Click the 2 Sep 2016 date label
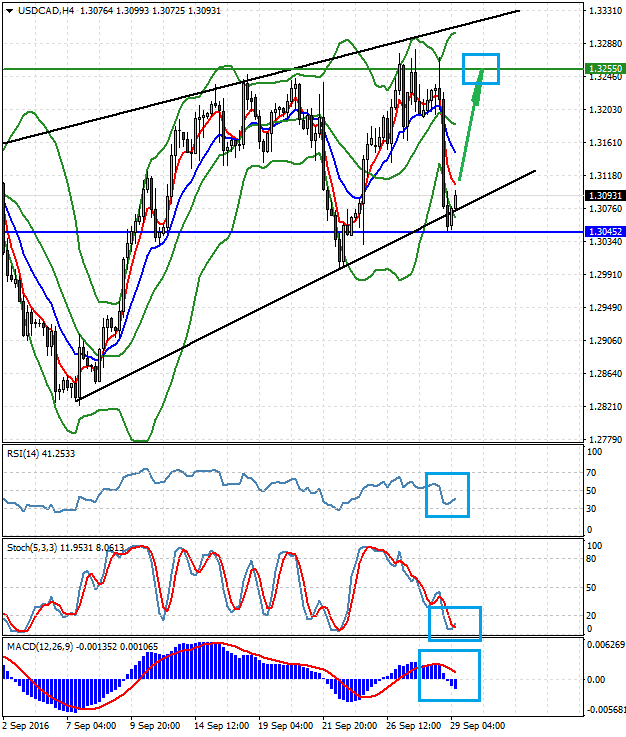This screenshot has width=626, height=737. pos(25,727)
